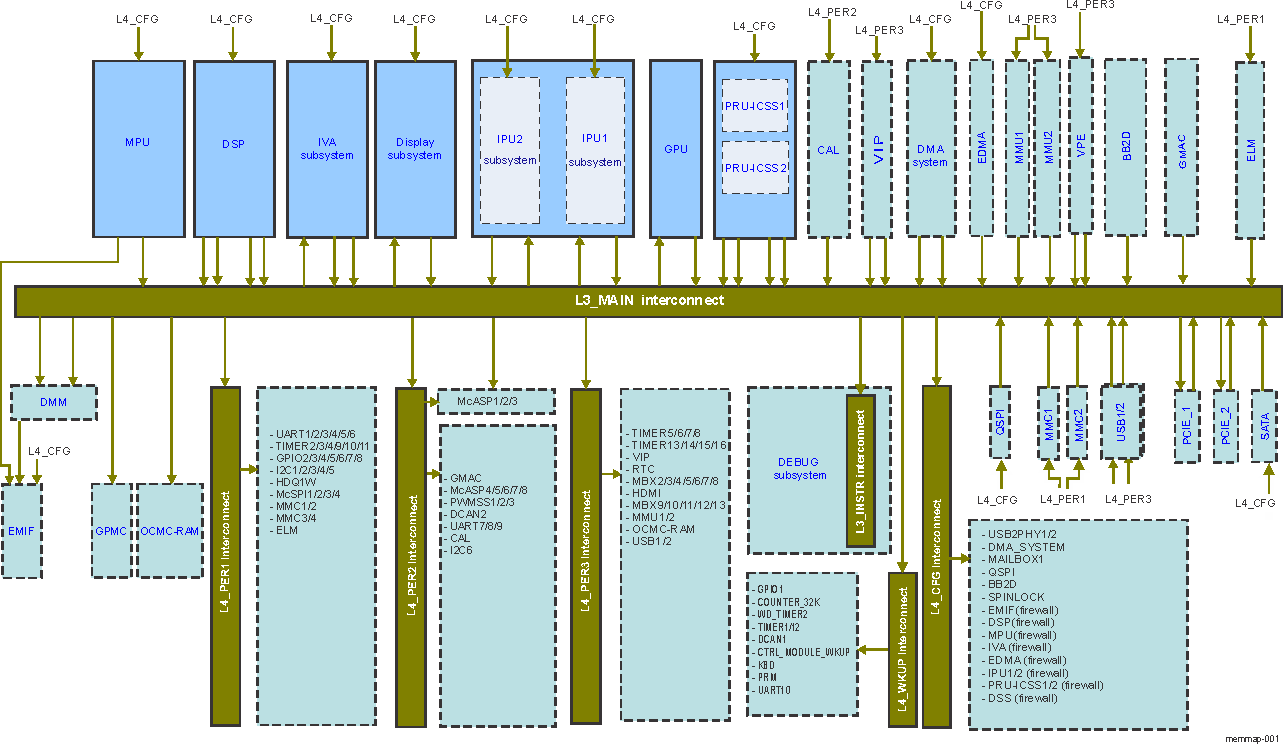The height and width of the screenshot is (744, 1283).
Task: Click the MMC3/4 entry
Action: [x=296, y=518]
